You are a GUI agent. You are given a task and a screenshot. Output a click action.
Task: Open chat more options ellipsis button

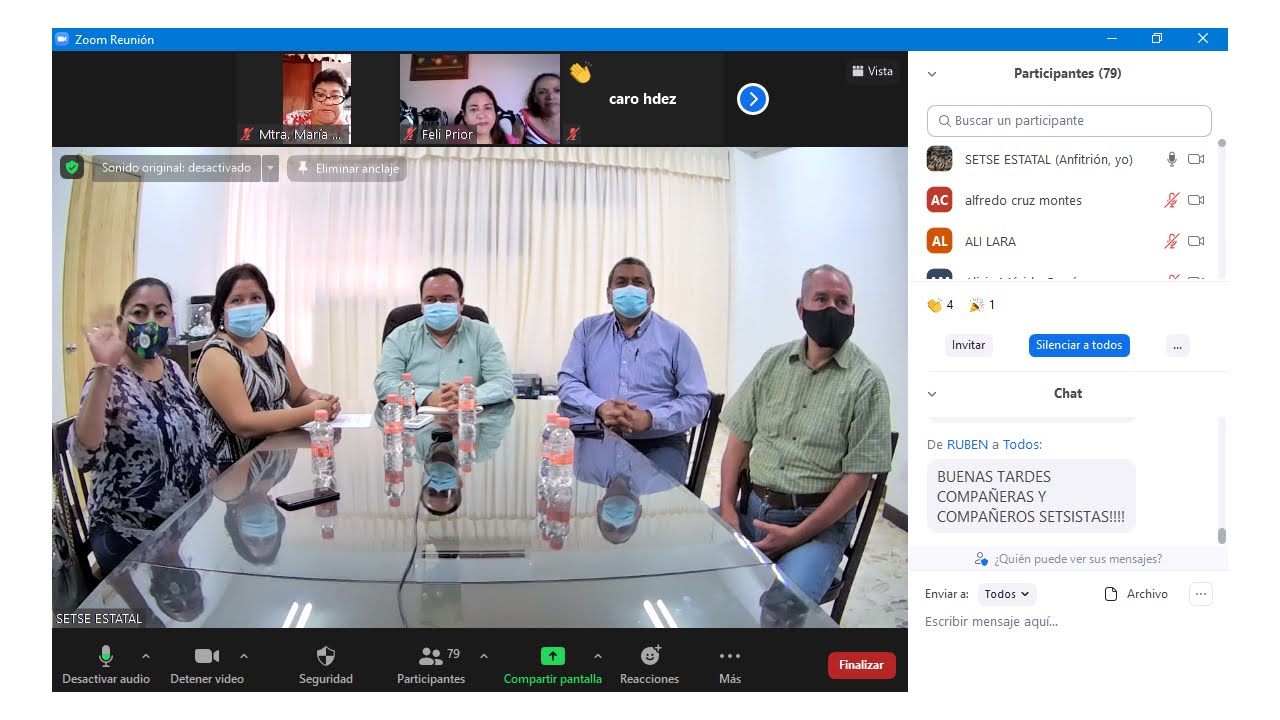click(x=1201, y=594)
